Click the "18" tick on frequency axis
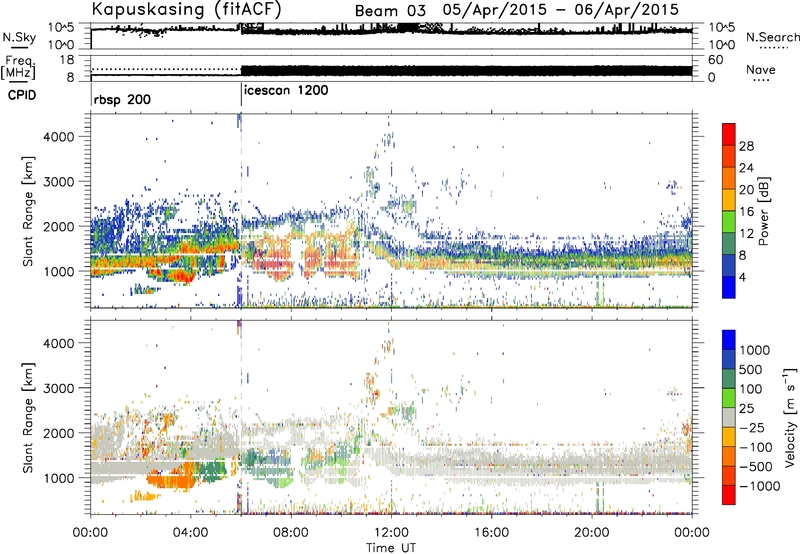The height and width of the screenshot is (554, 800). coord(67,60)
